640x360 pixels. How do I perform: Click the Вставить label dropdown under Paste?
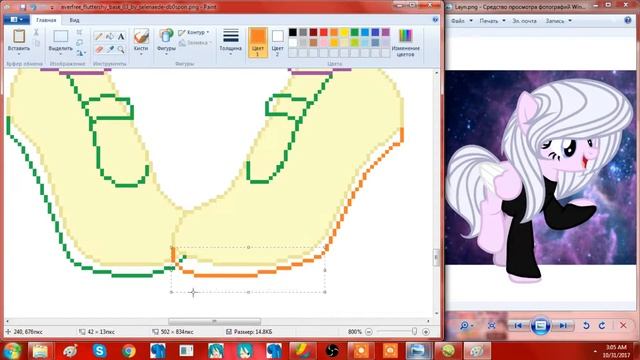[x=19, y=51]
